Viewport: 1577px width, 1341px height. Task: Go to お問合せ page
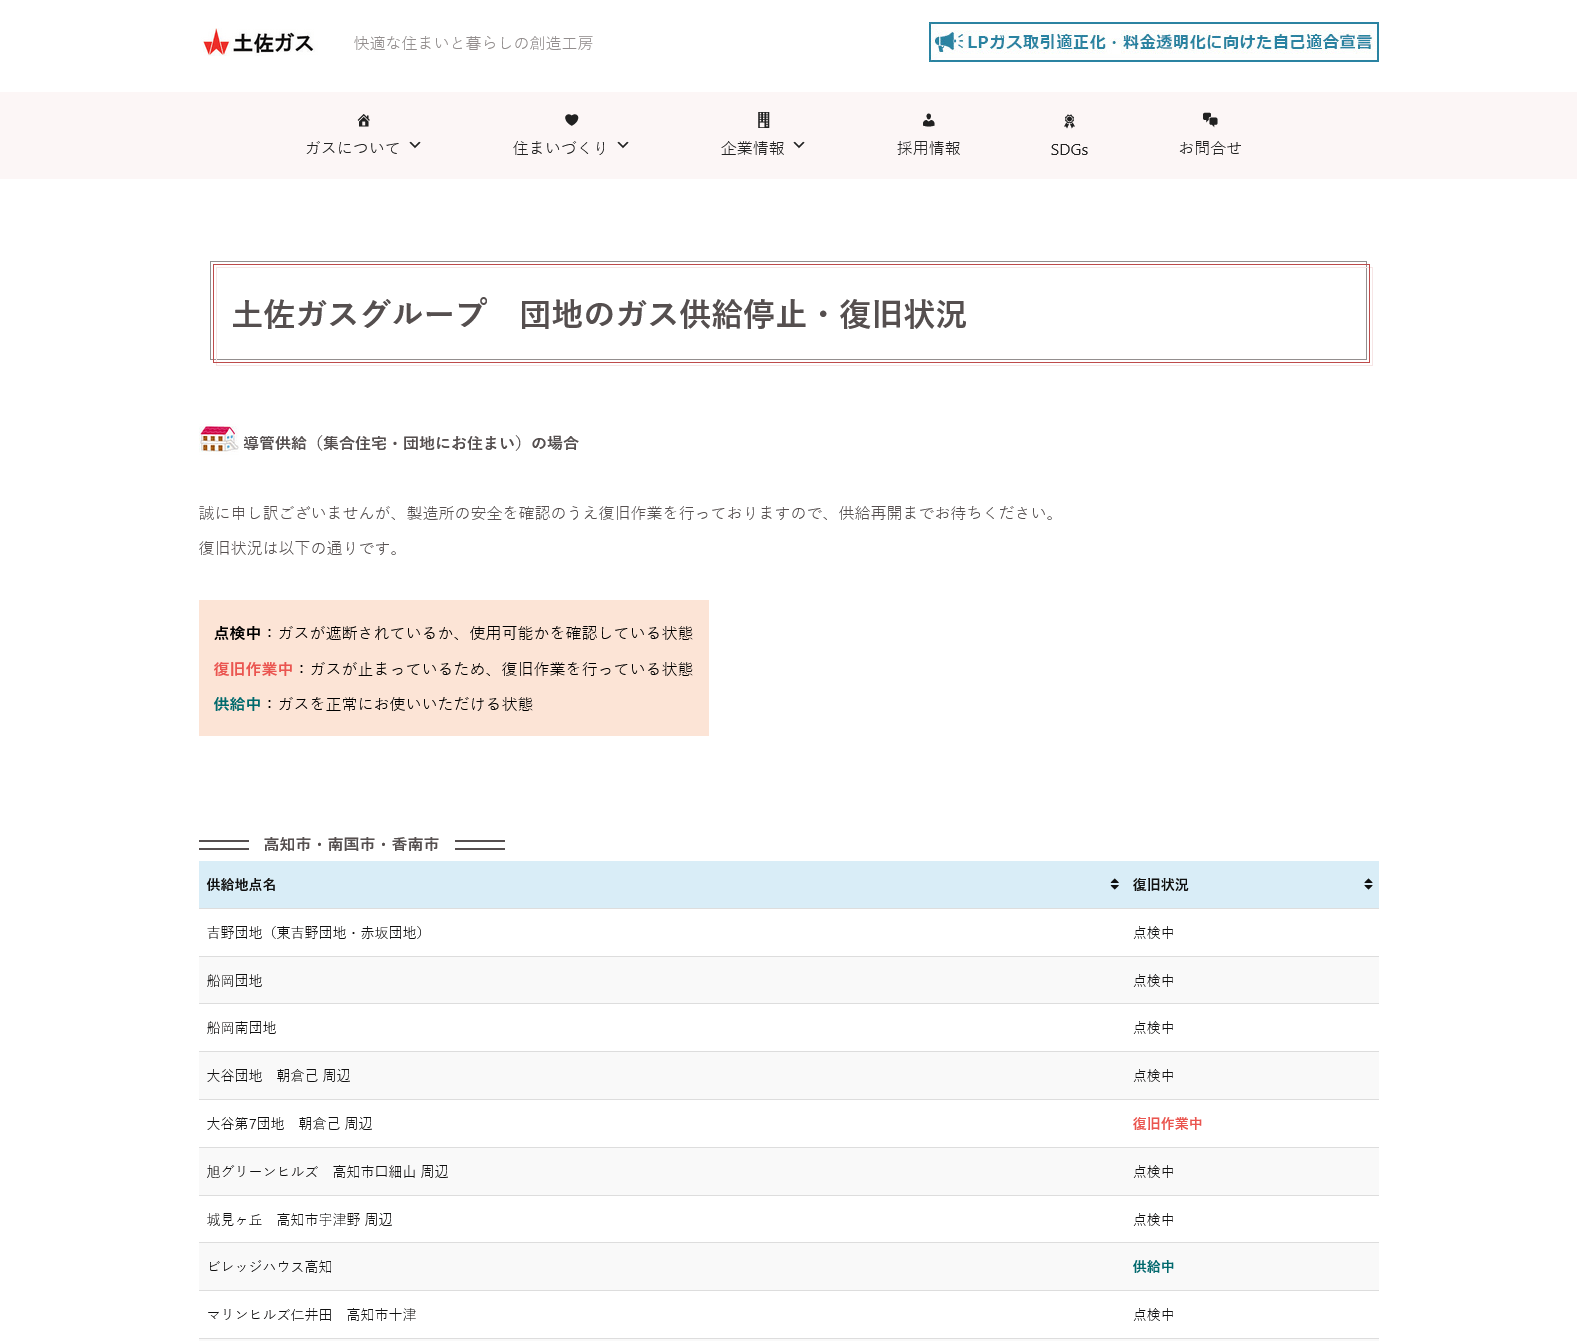click(1210, 148)
